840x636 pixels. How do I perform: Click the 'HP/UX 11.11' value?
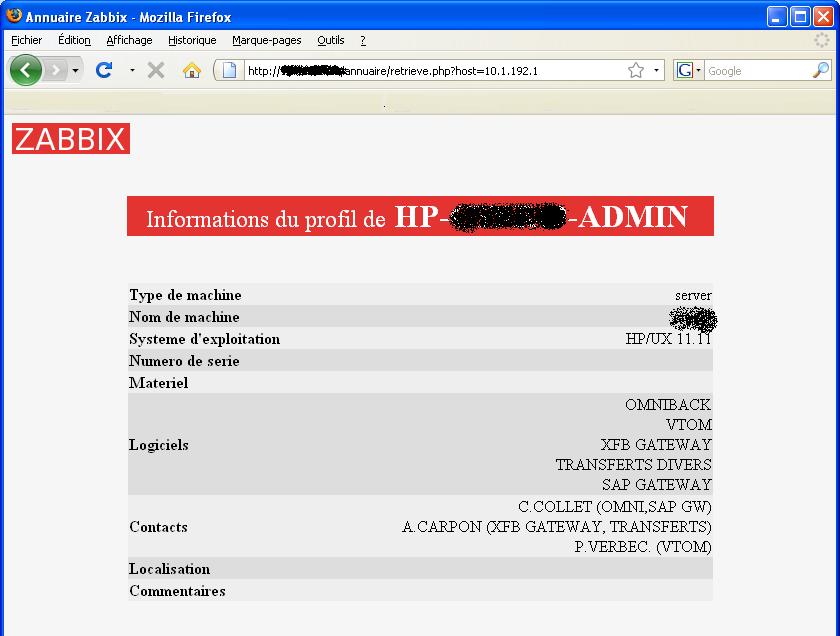[x=668, y=339]
